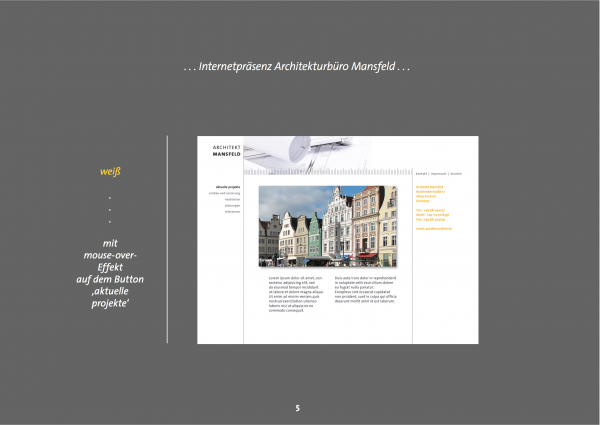Click the photo of colorful gabled houses
600x425 pixels.
[x=327, y=225]
